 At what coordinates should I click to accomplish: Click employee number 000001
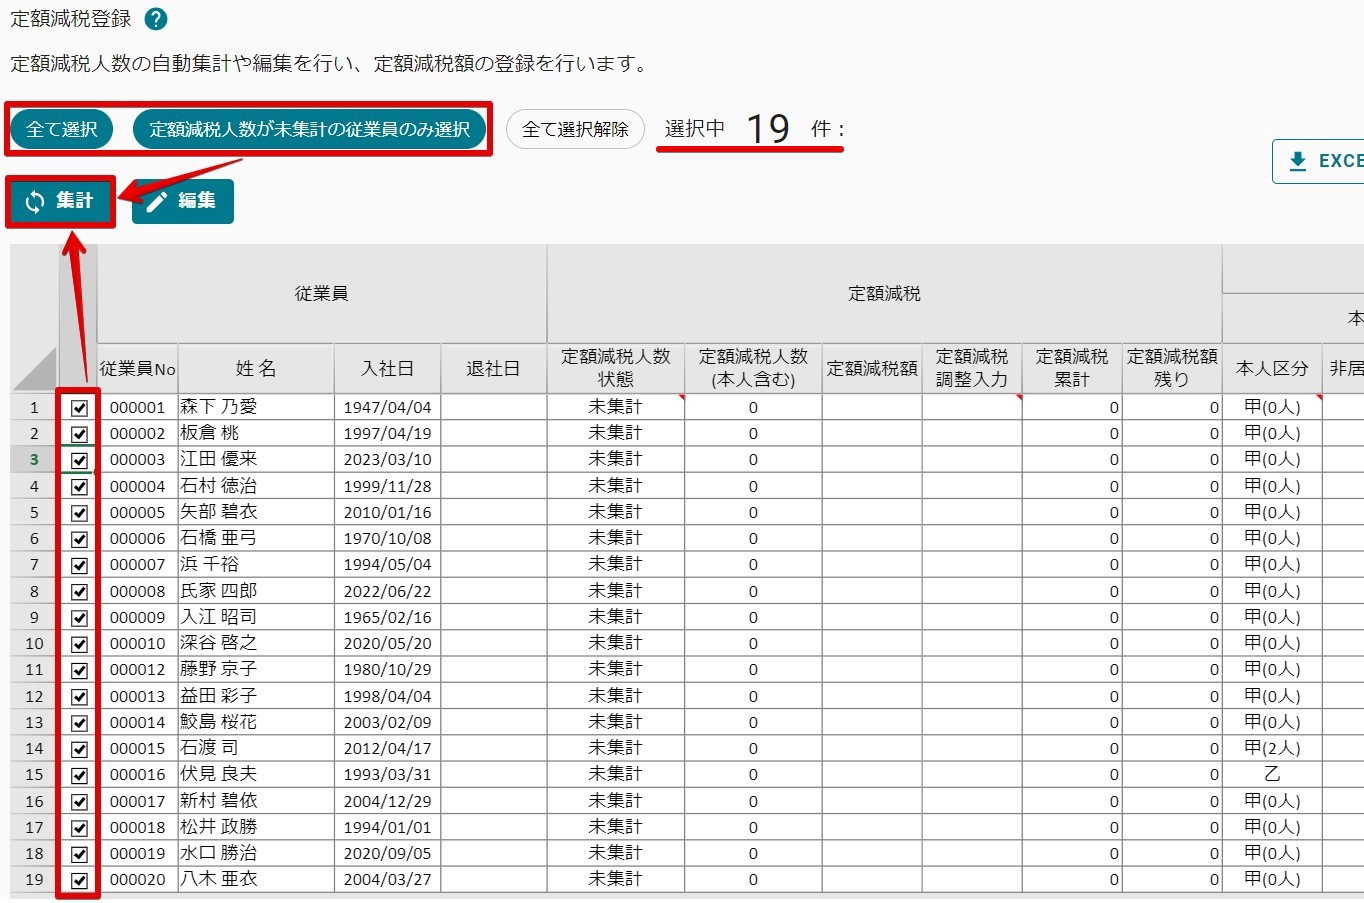[x=138, y=408]
